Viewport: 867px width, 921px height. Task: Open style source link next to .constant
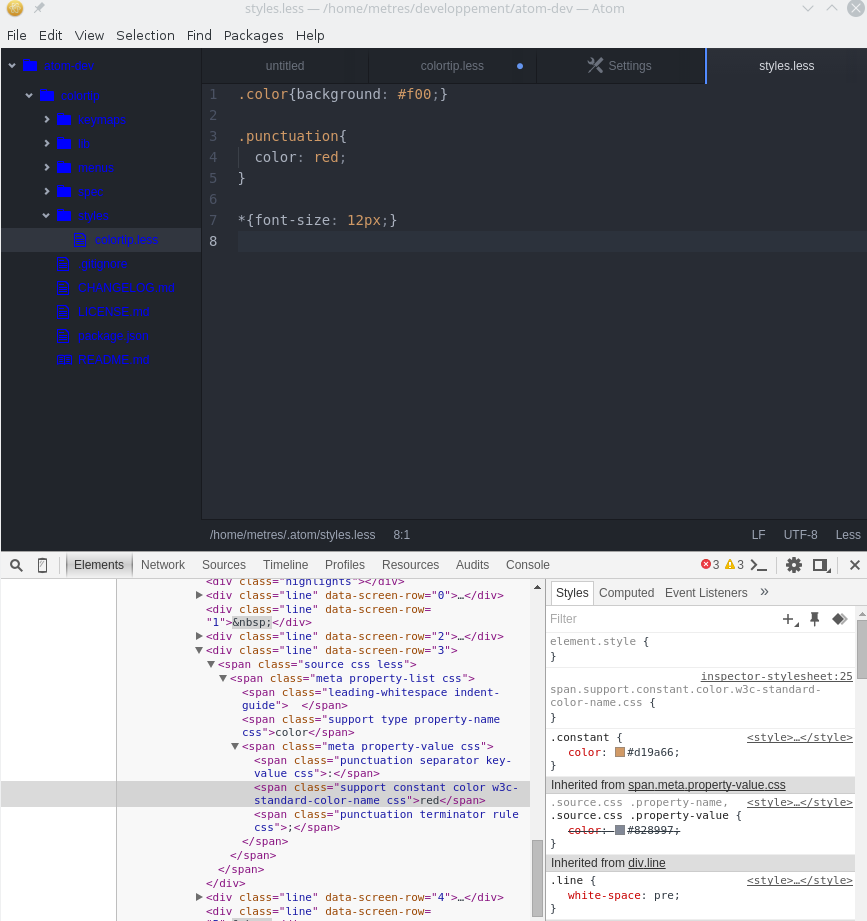click(x=799, y=737)
